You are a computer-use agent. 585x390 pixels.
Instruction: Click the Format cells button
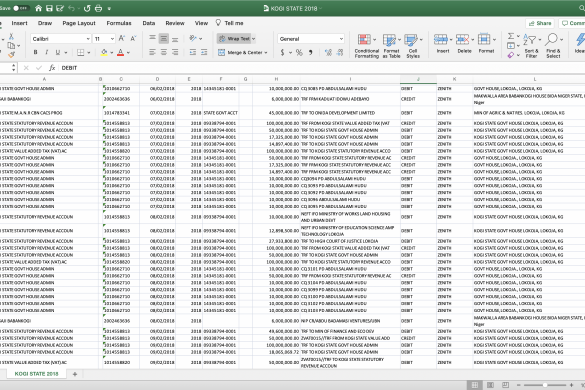486,44
